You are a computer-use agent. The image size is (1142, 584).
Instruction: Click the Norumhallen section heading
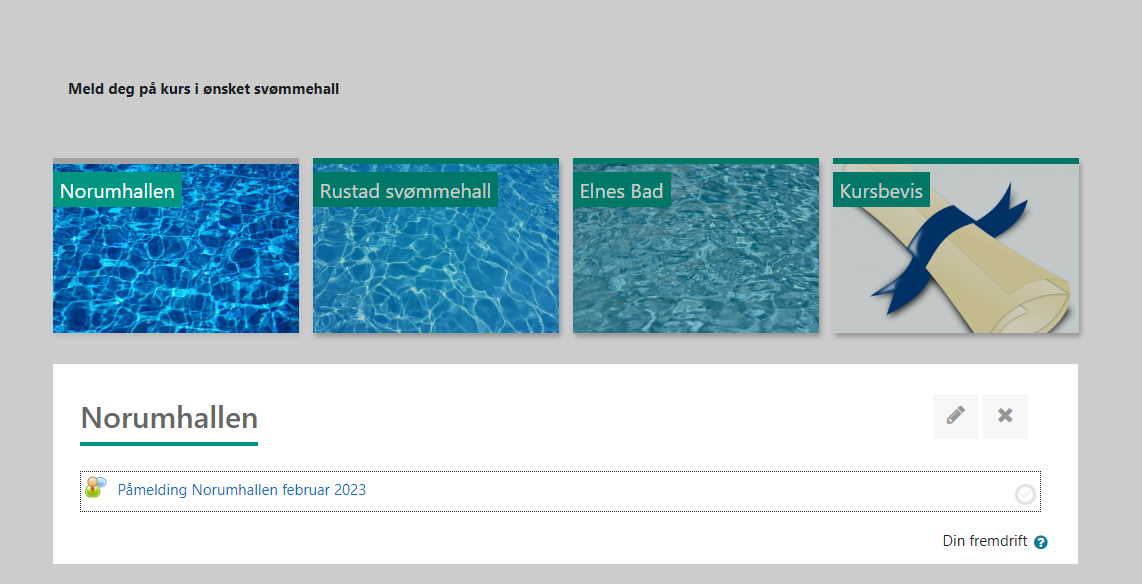(x=169, y=418)
